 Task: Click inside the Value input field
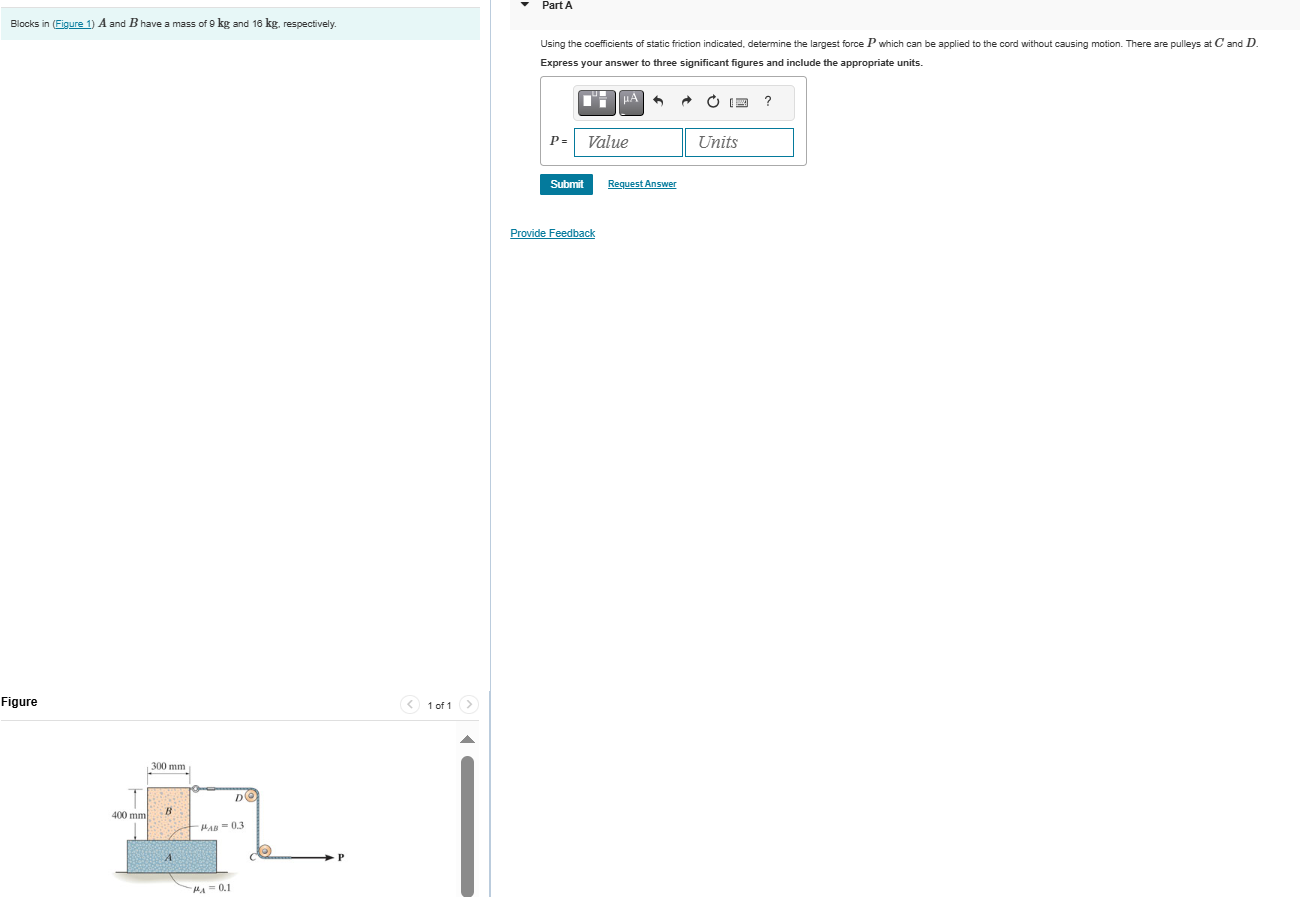(x=627, y=142)
